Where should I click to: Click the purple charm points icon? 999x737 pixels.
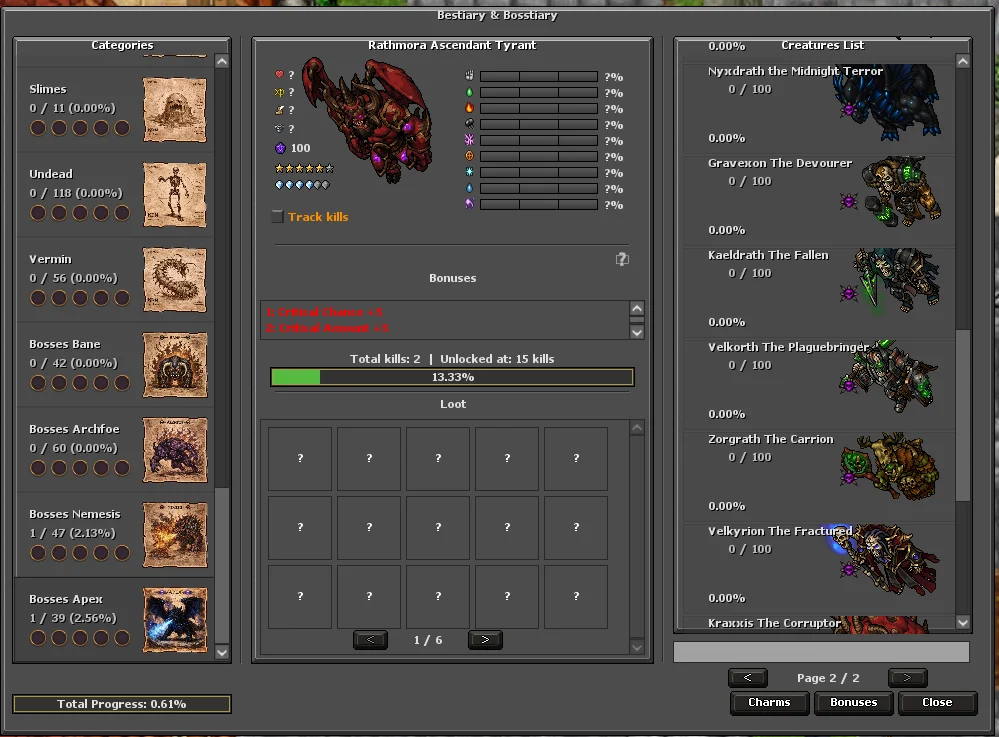pos(280,148)
